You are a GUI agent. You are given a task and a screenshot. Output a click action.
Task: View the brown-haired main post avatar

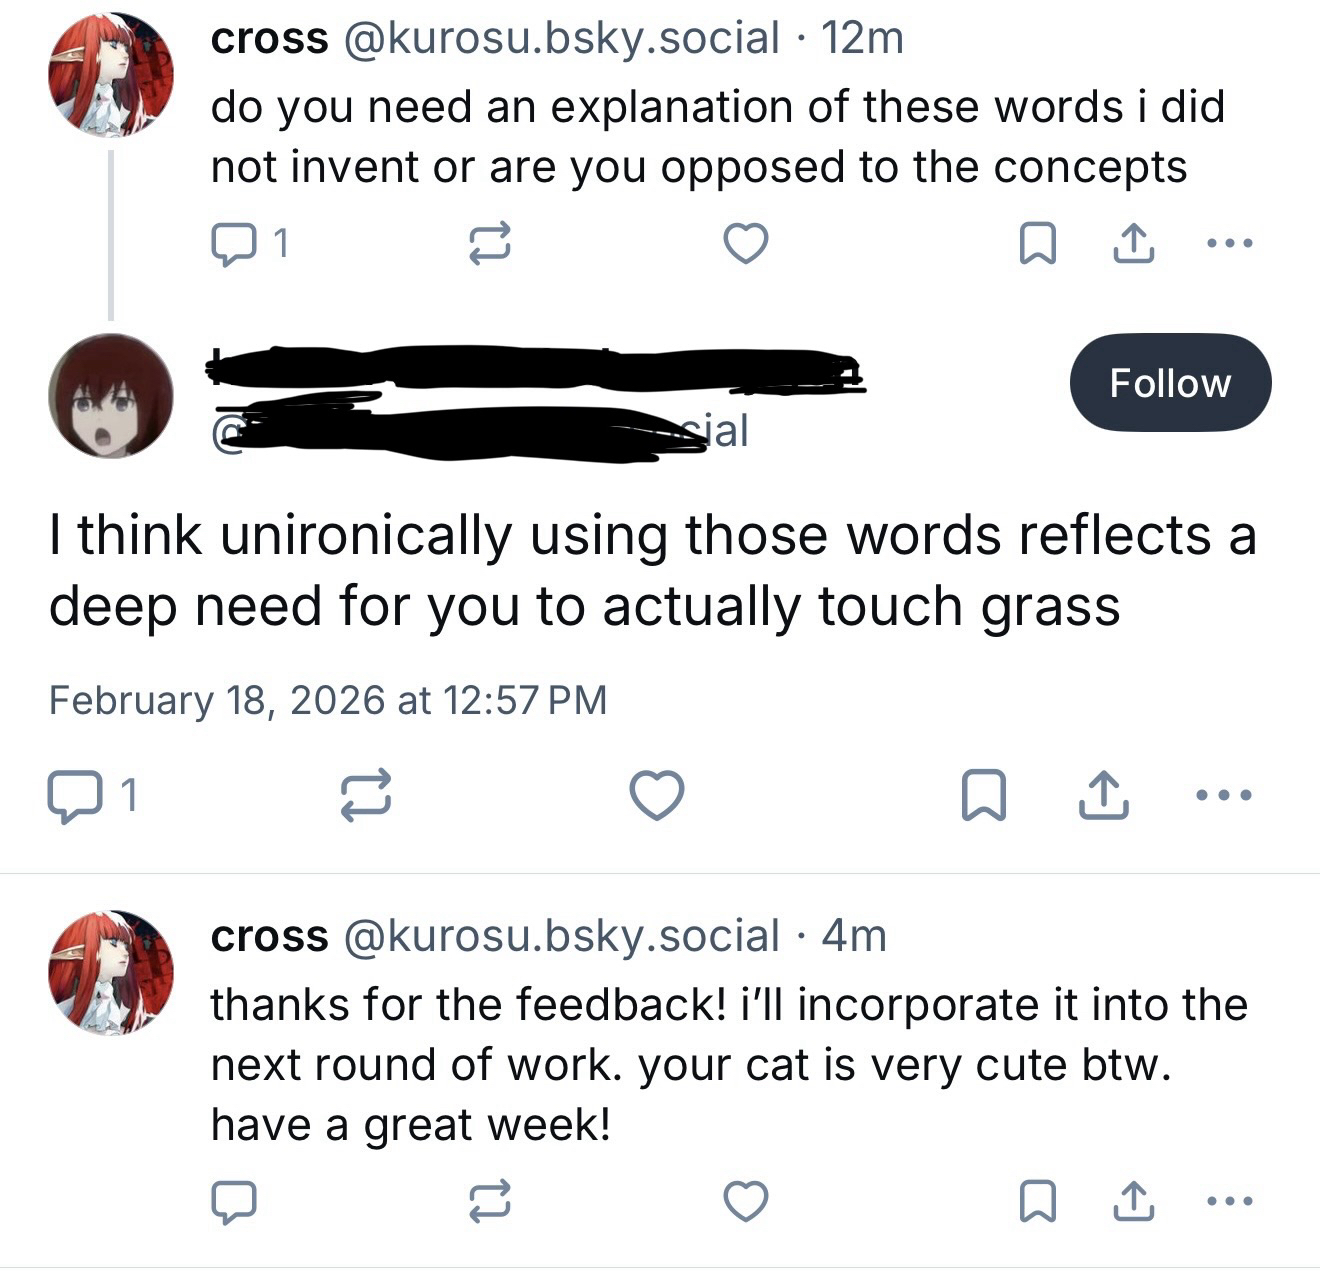click(110, 396)
